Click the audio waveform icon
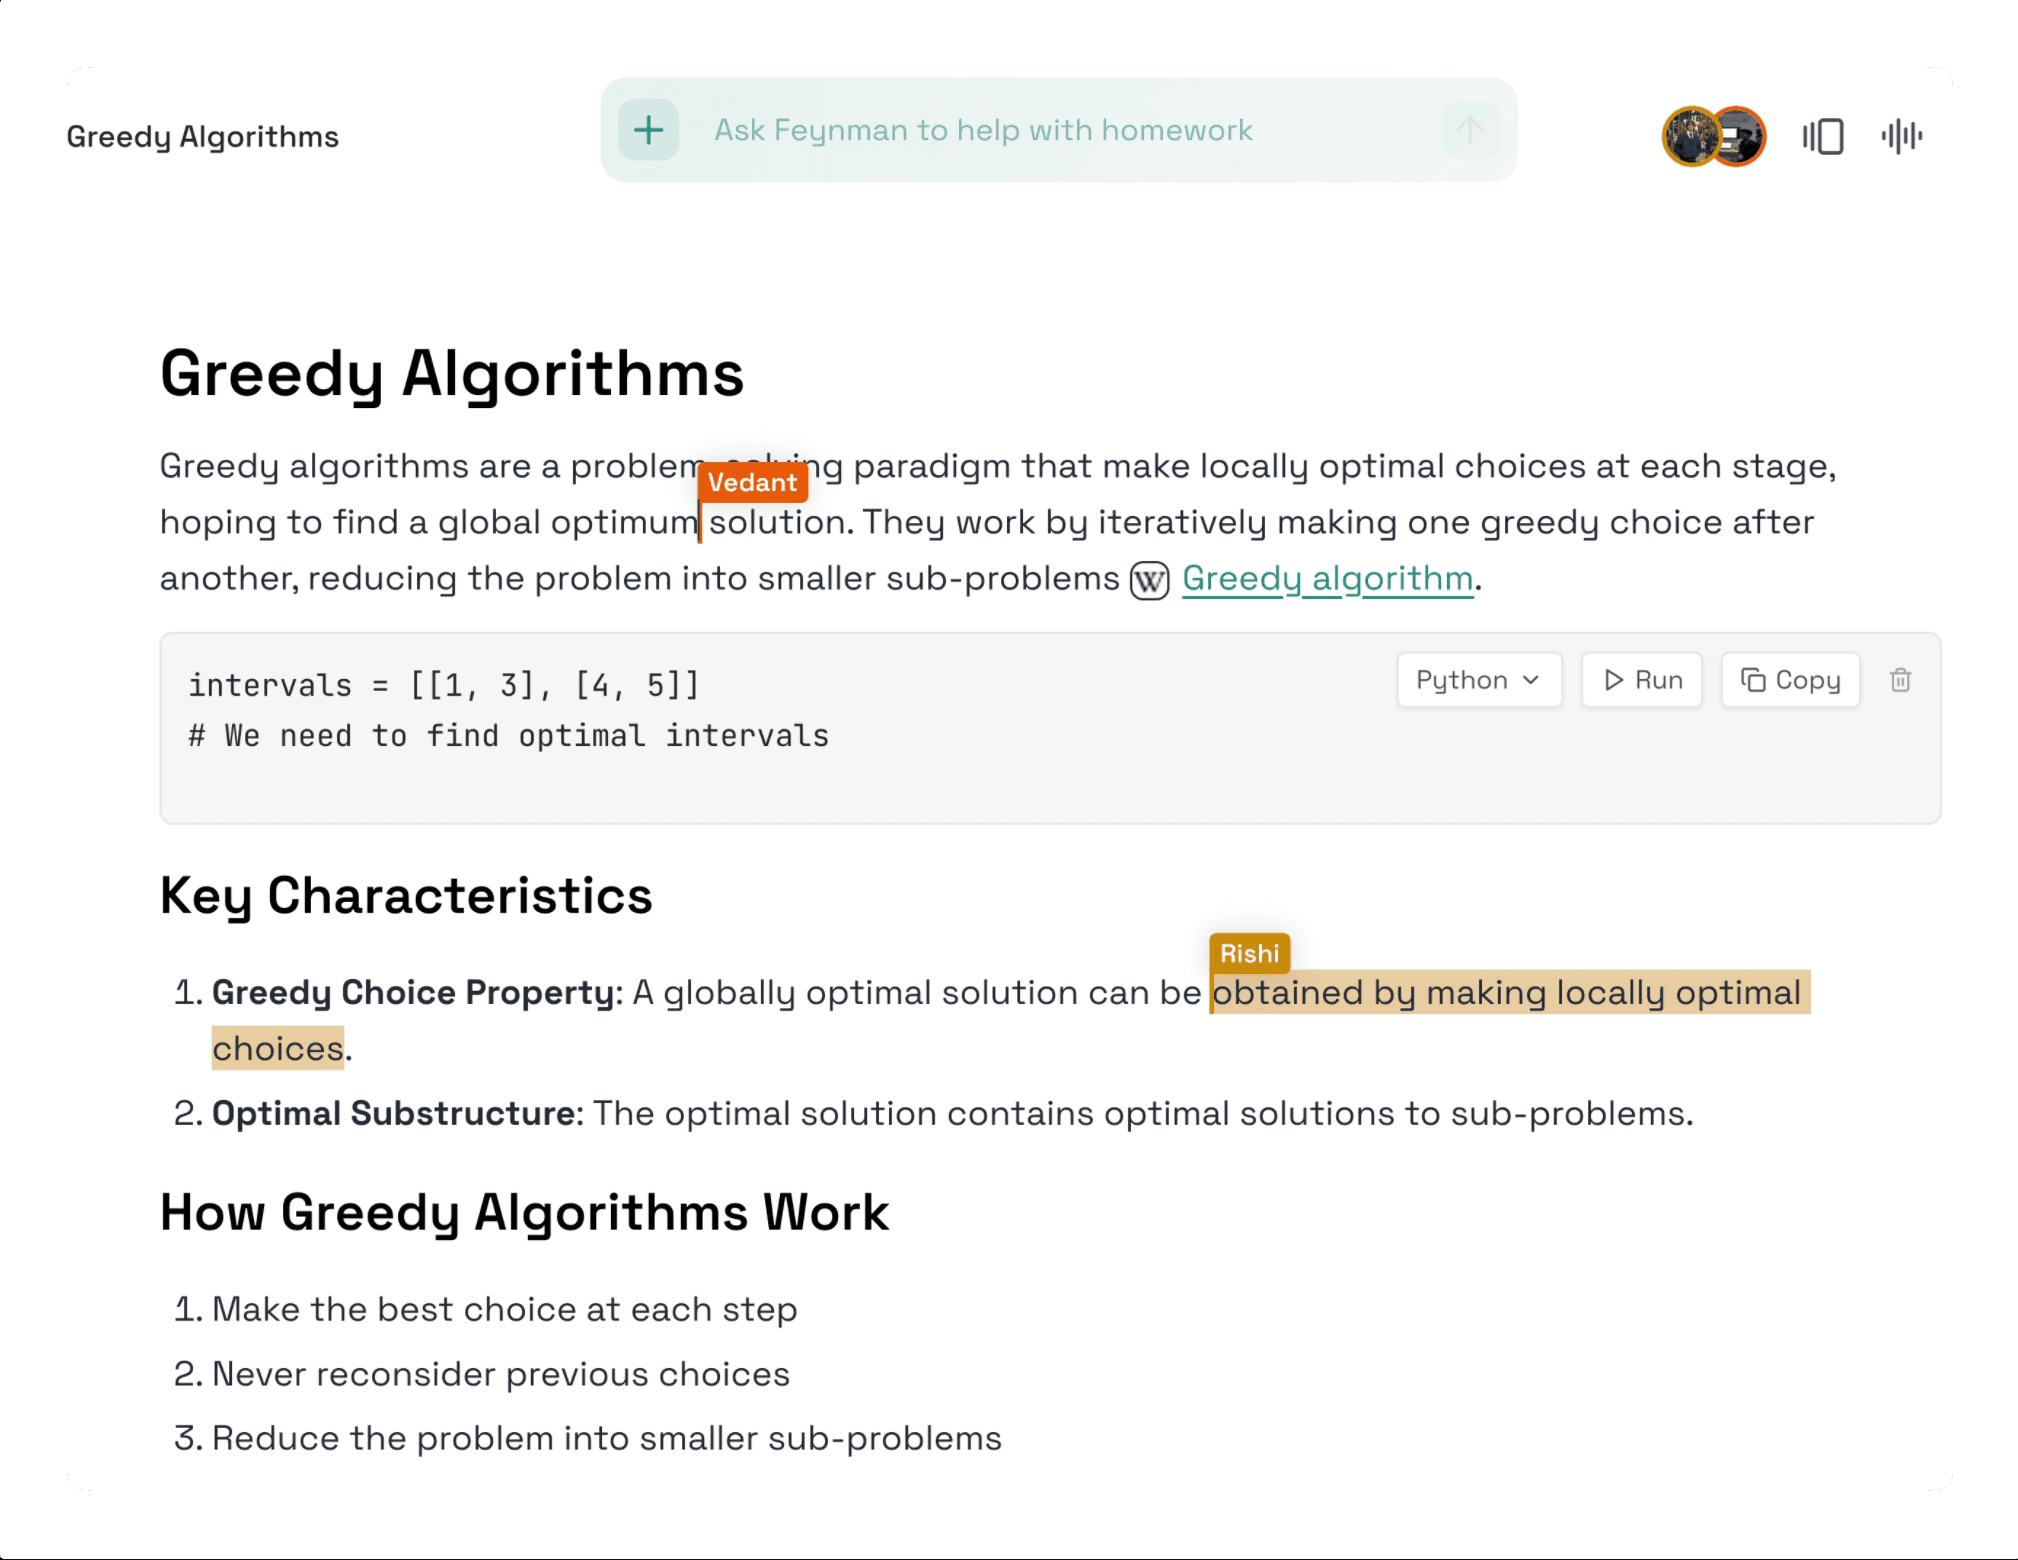 click(x=1901, y=136)
